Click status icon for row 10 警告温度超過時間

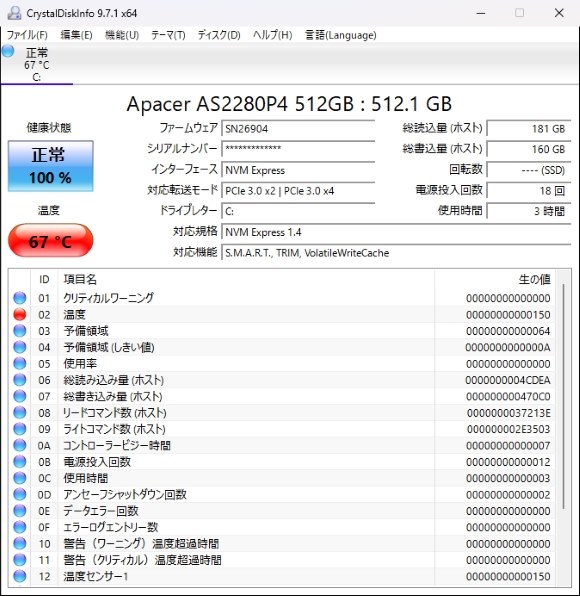[20, 543]
